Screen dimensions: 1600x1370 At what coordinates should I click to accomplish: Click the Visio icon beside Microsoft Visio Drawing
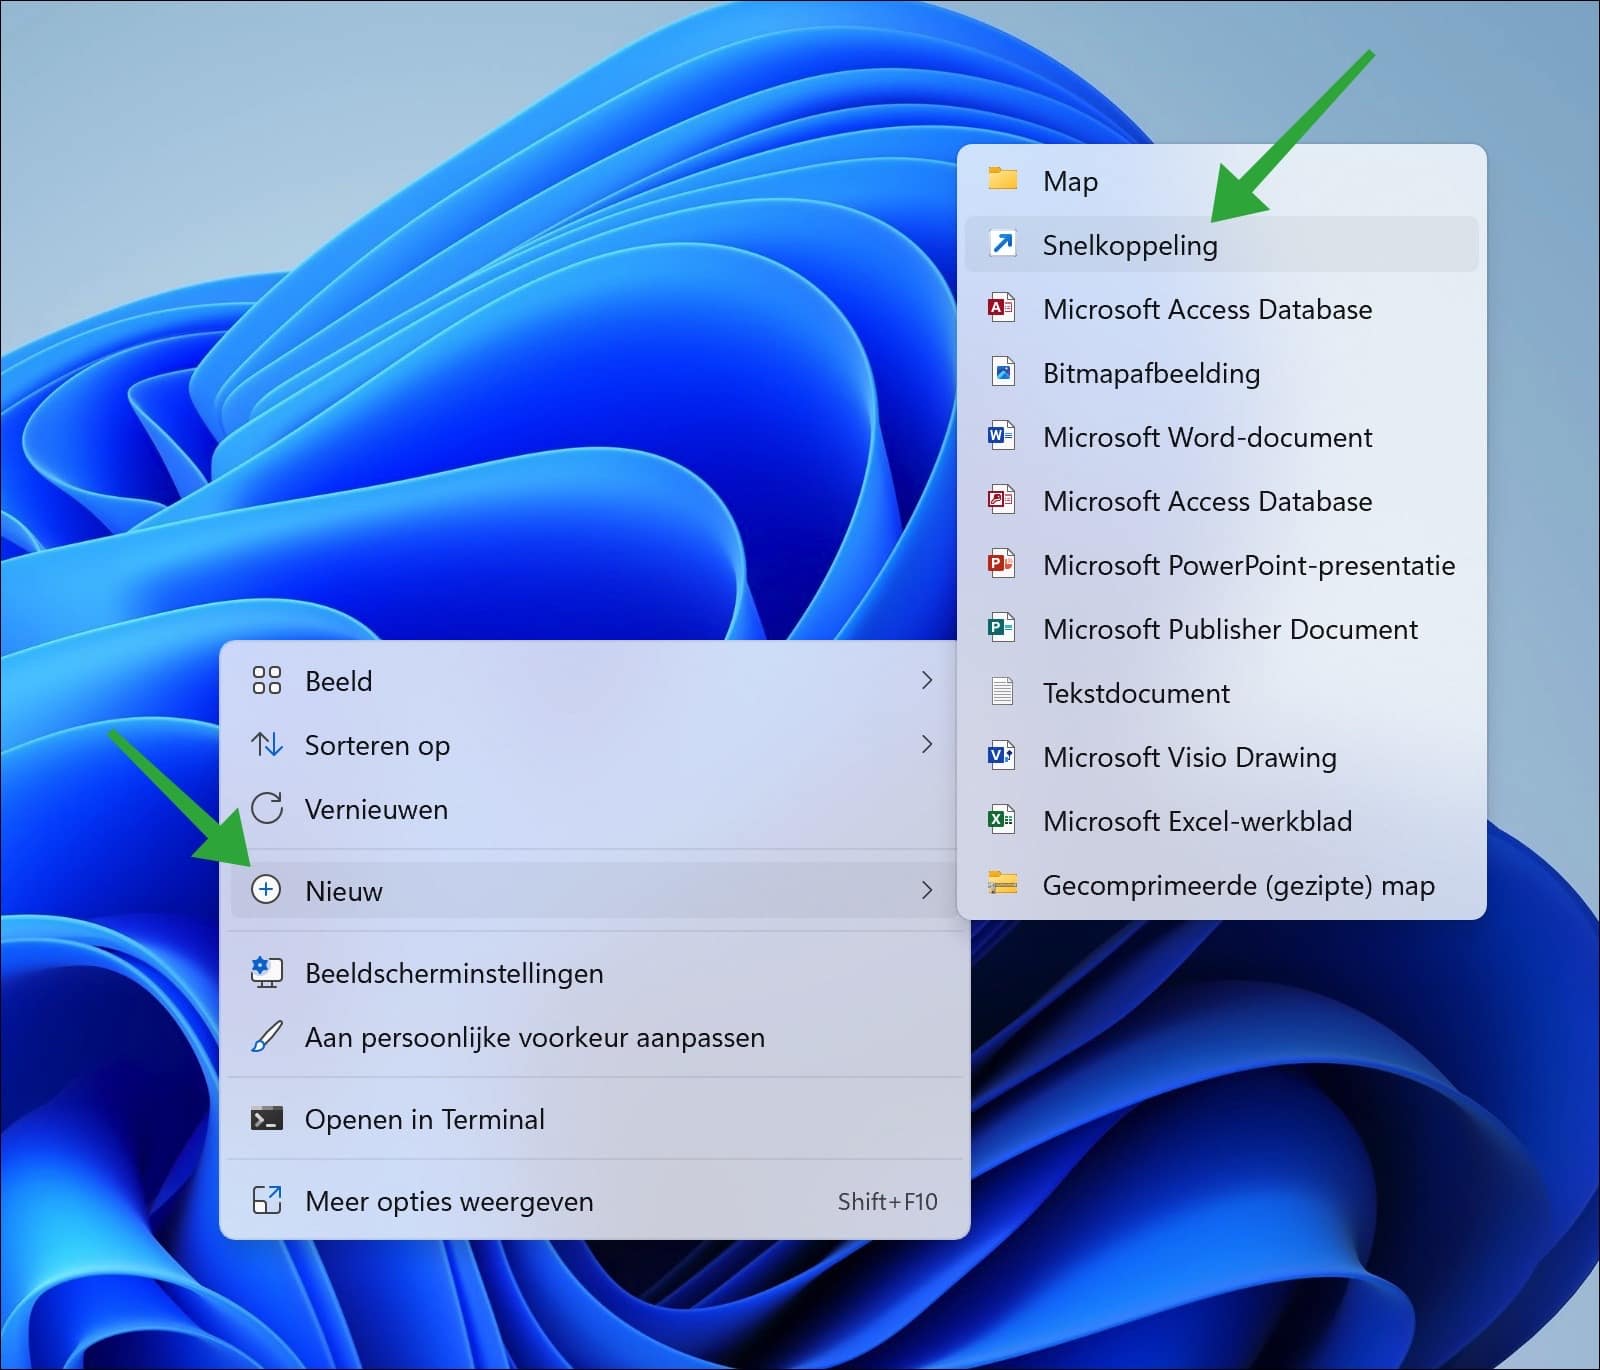click(x=1002, y=756)
